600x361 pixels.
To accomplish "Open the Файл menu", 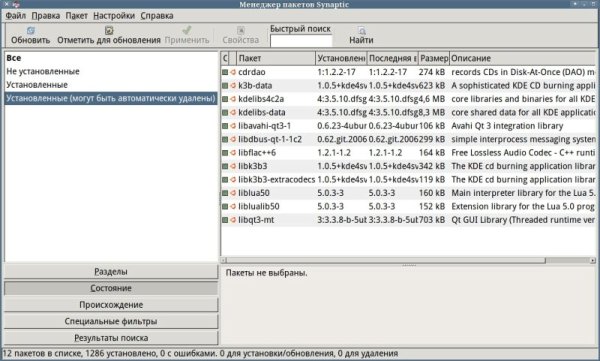I will (15, 16).
